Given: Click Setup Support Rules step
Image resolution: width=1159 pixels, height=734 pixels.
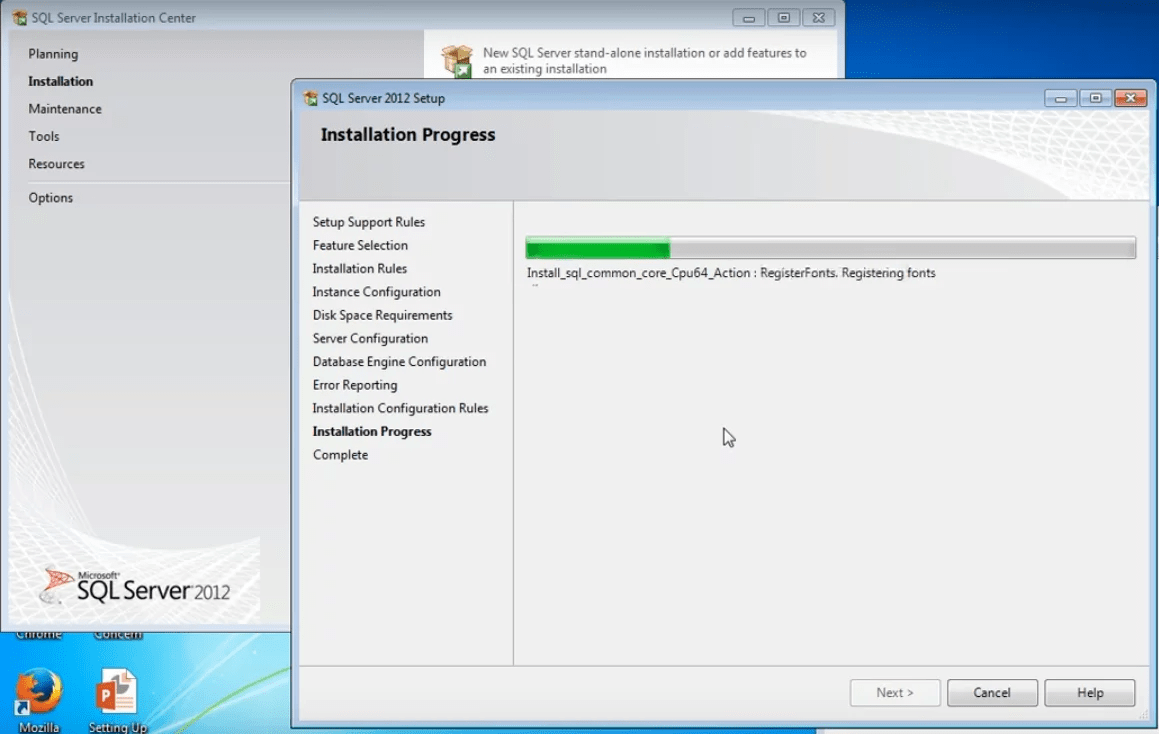Looking at the screenshot, I should (x=369, y=222).
